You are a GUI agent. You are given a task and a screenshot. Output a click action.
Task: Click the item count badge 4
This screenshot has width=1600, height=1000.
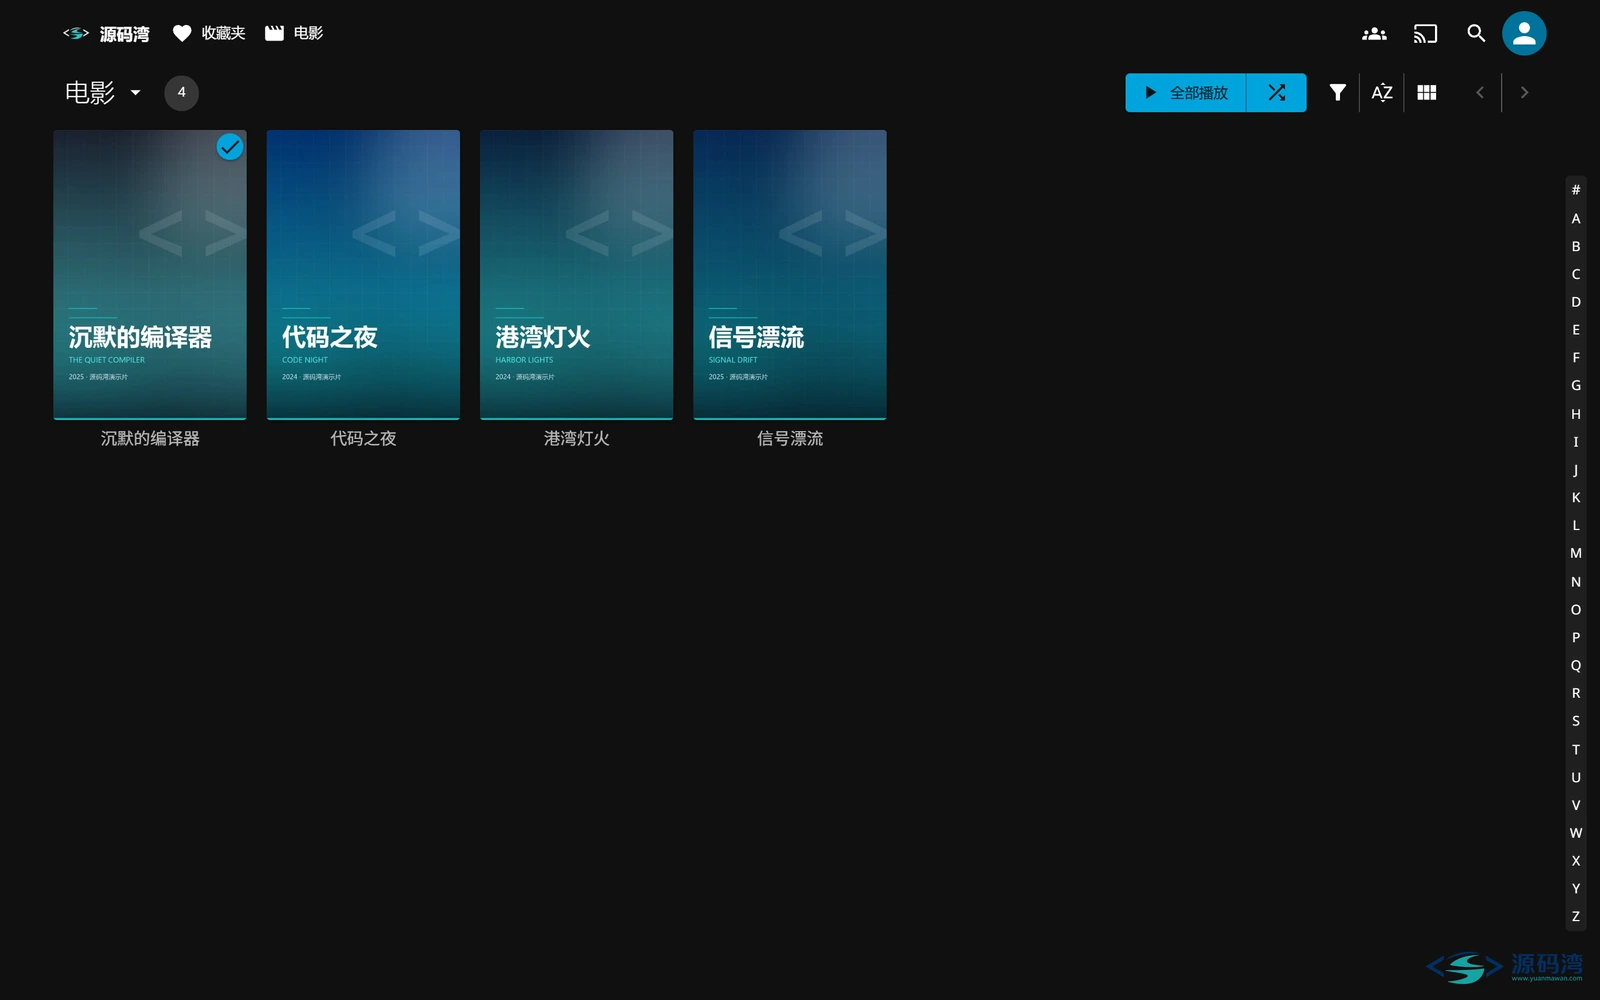(181, 93)
